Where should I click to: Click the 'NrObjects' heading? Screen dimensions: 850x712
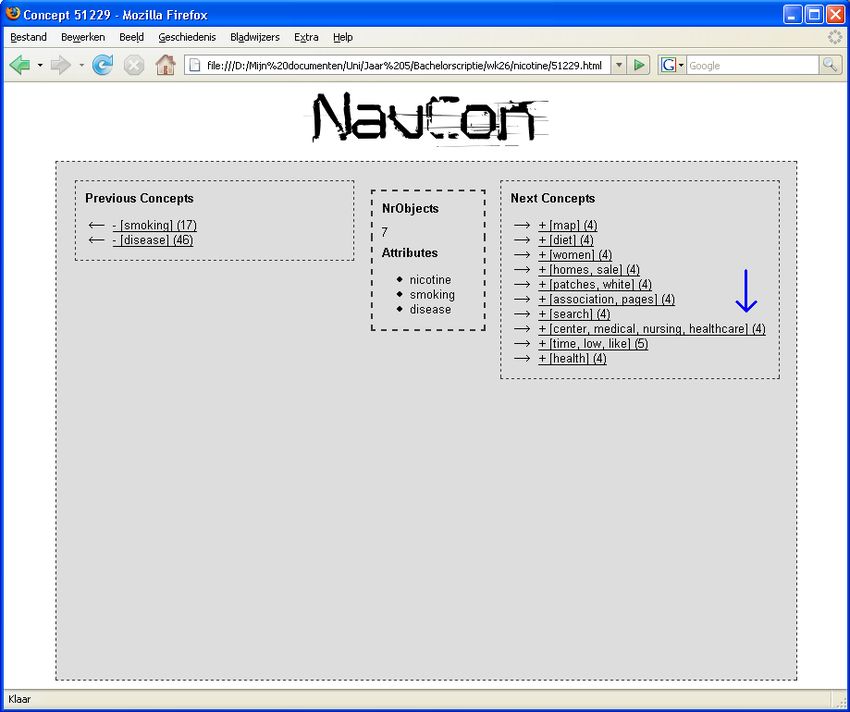coord(410,208)
